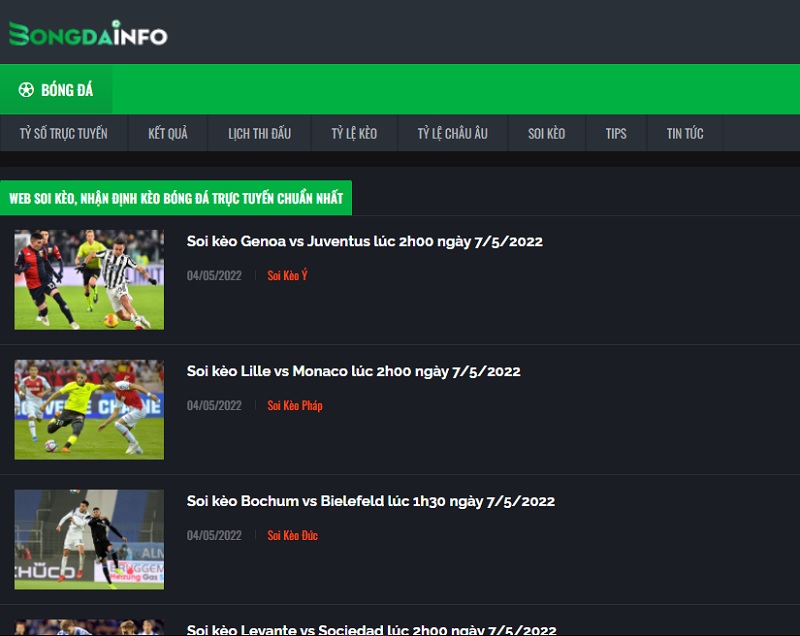Open the Lille vs Monaco match thumbnail

pyautogui.click(x=89, y=410)
